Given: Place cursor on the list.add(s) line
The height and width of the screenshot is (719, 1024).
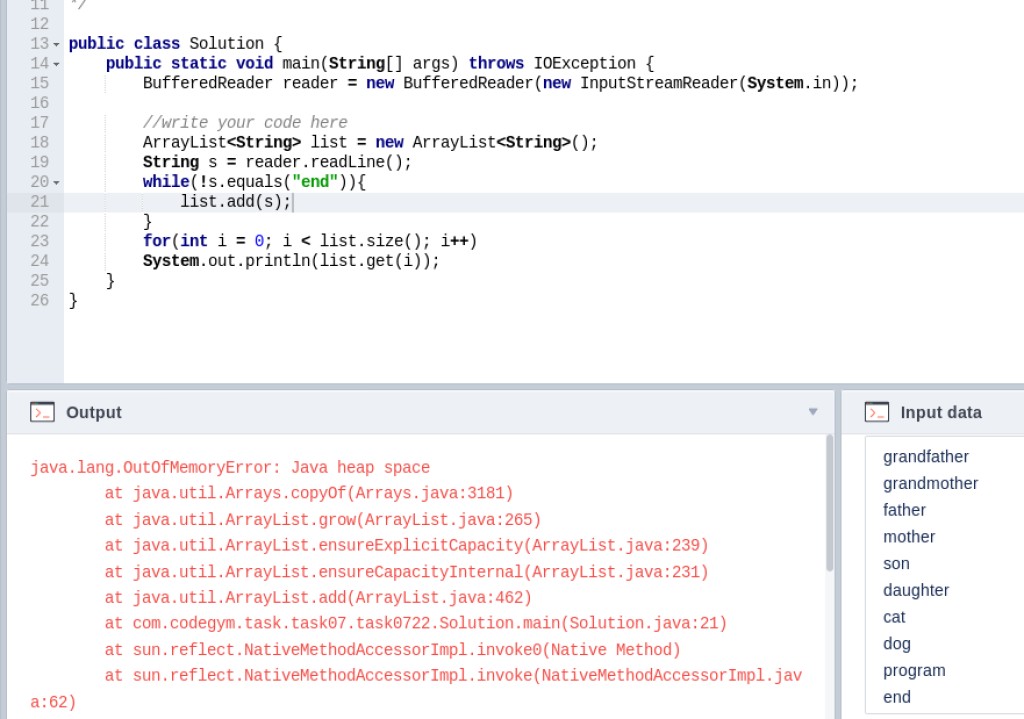Looking at the screenshot, I should pyautogui.click(x=235, y=201).
